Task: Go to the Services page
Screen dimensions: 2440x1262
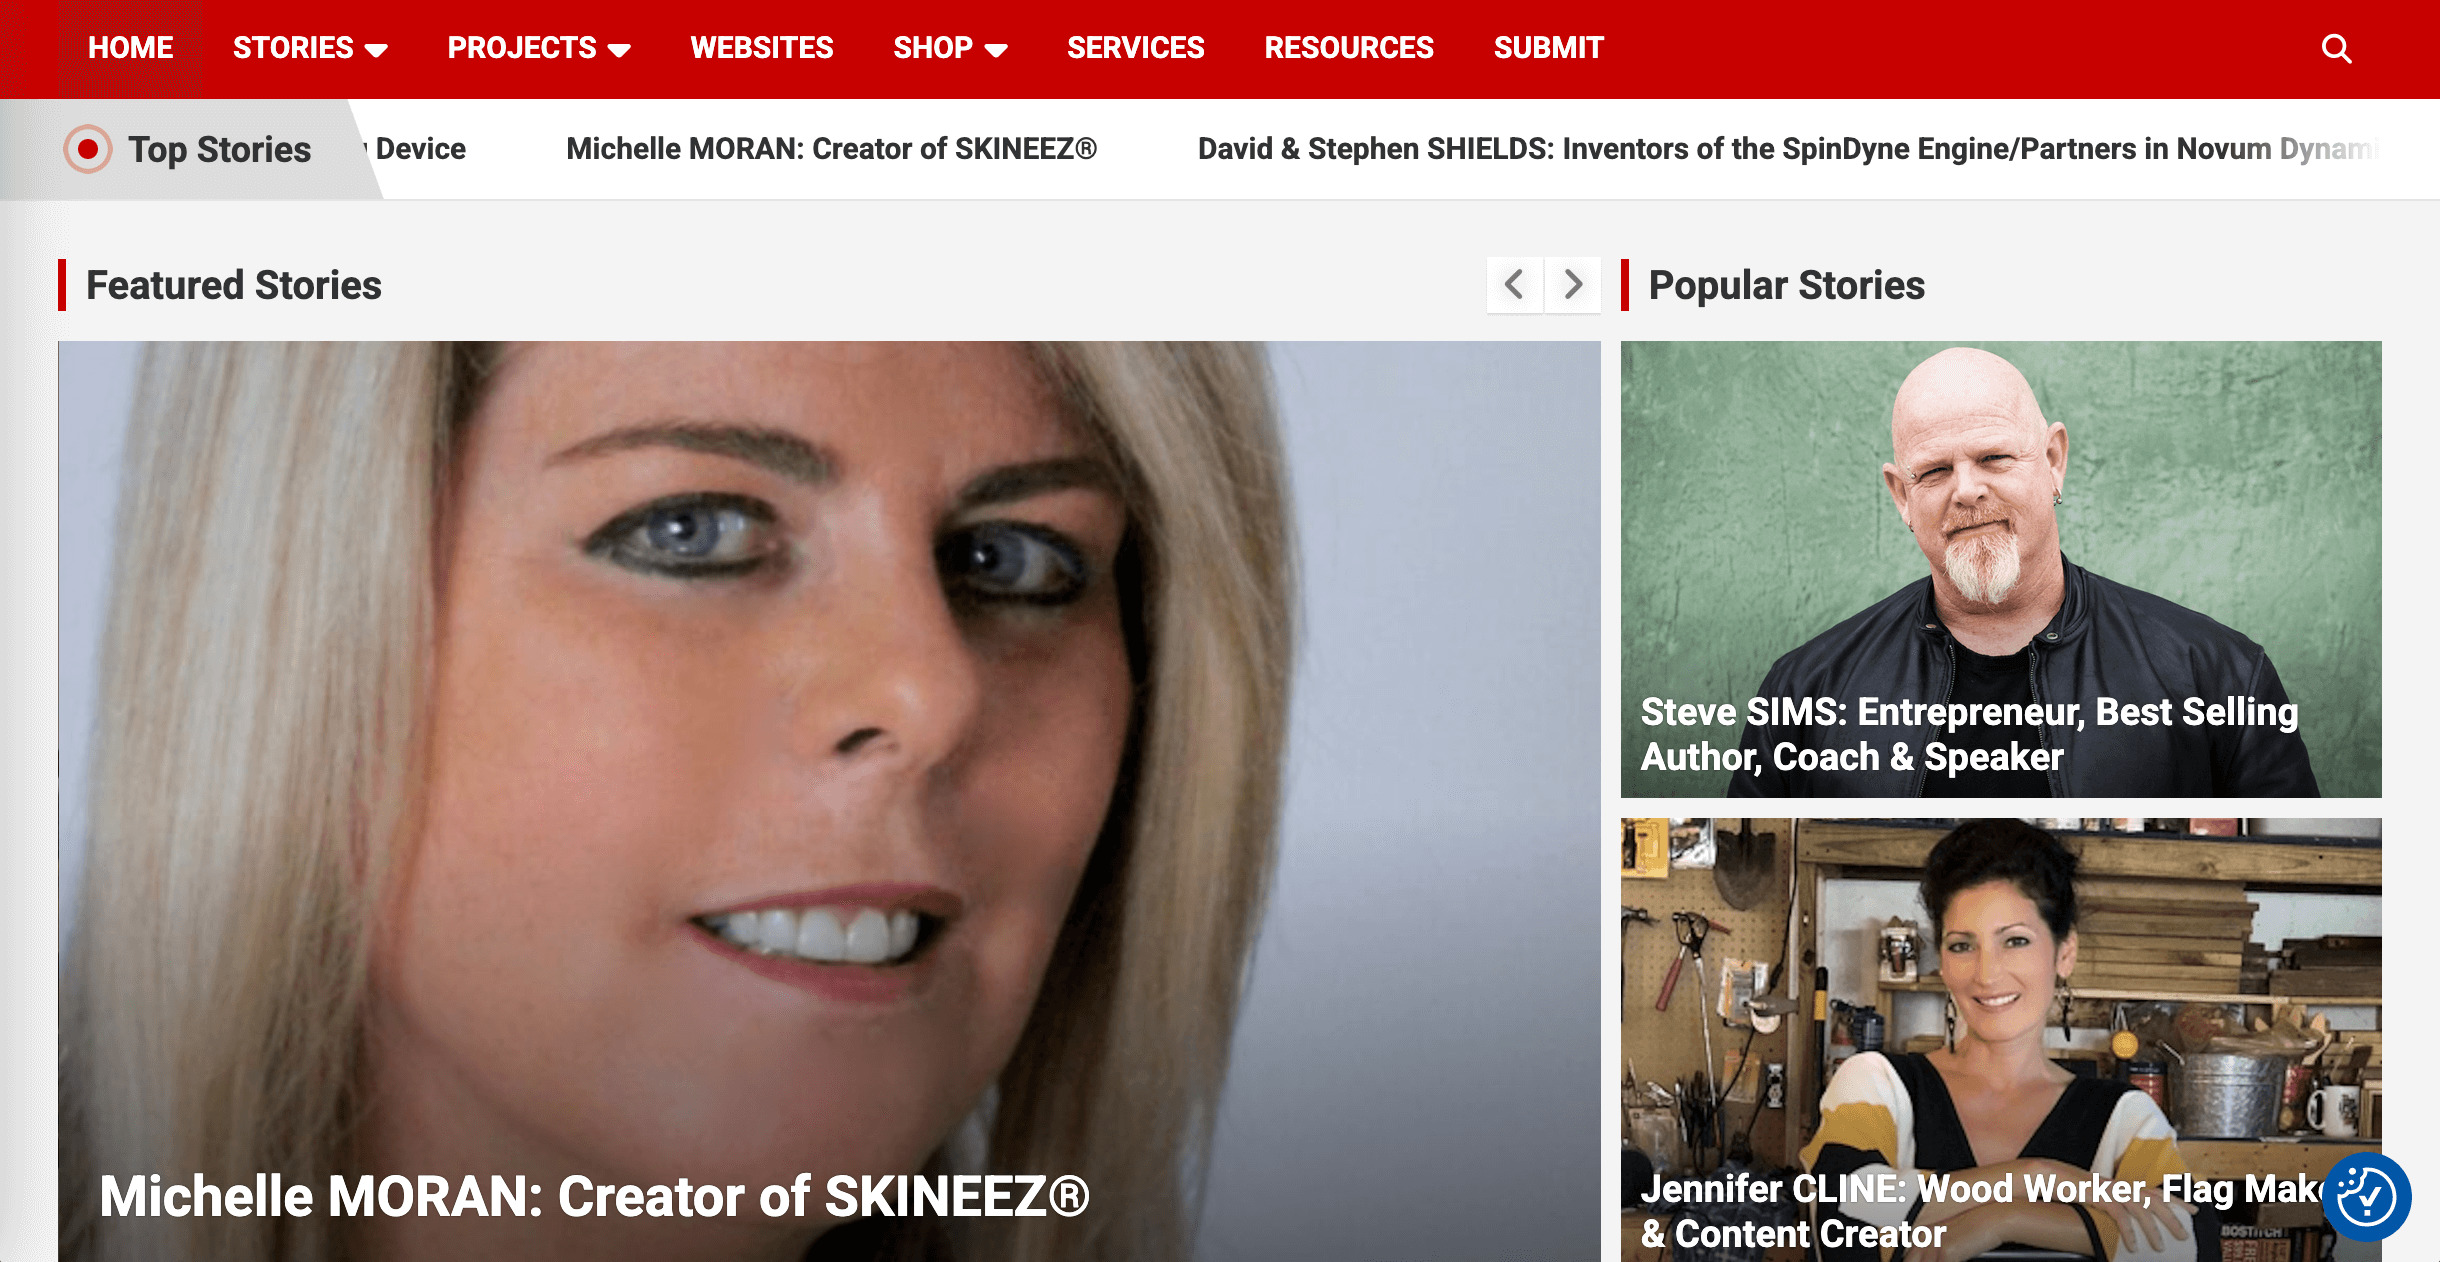Action: click(x=1135, y=48)
